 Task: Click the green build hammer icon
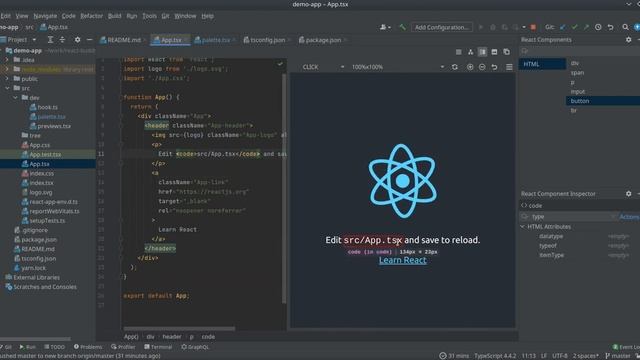point(402,27)
